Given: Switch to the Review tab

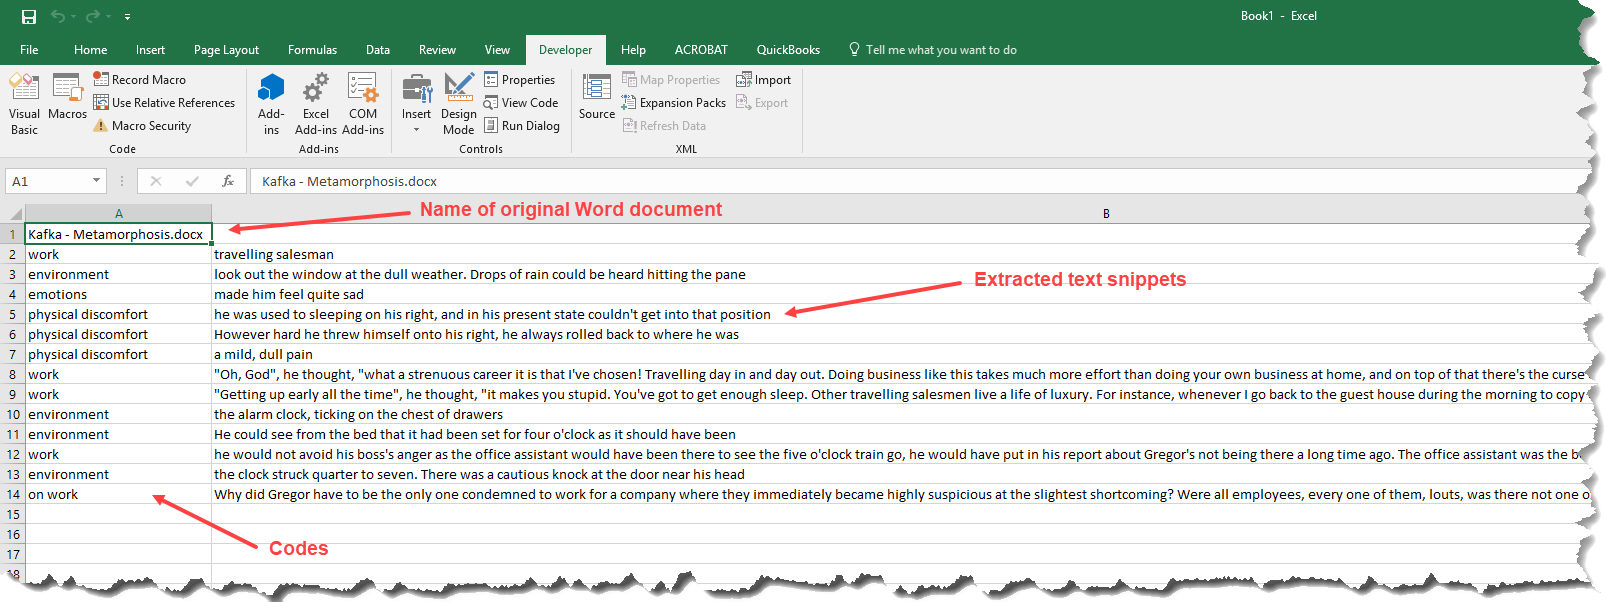Looking at the screenshot, I should click(437, 49).
